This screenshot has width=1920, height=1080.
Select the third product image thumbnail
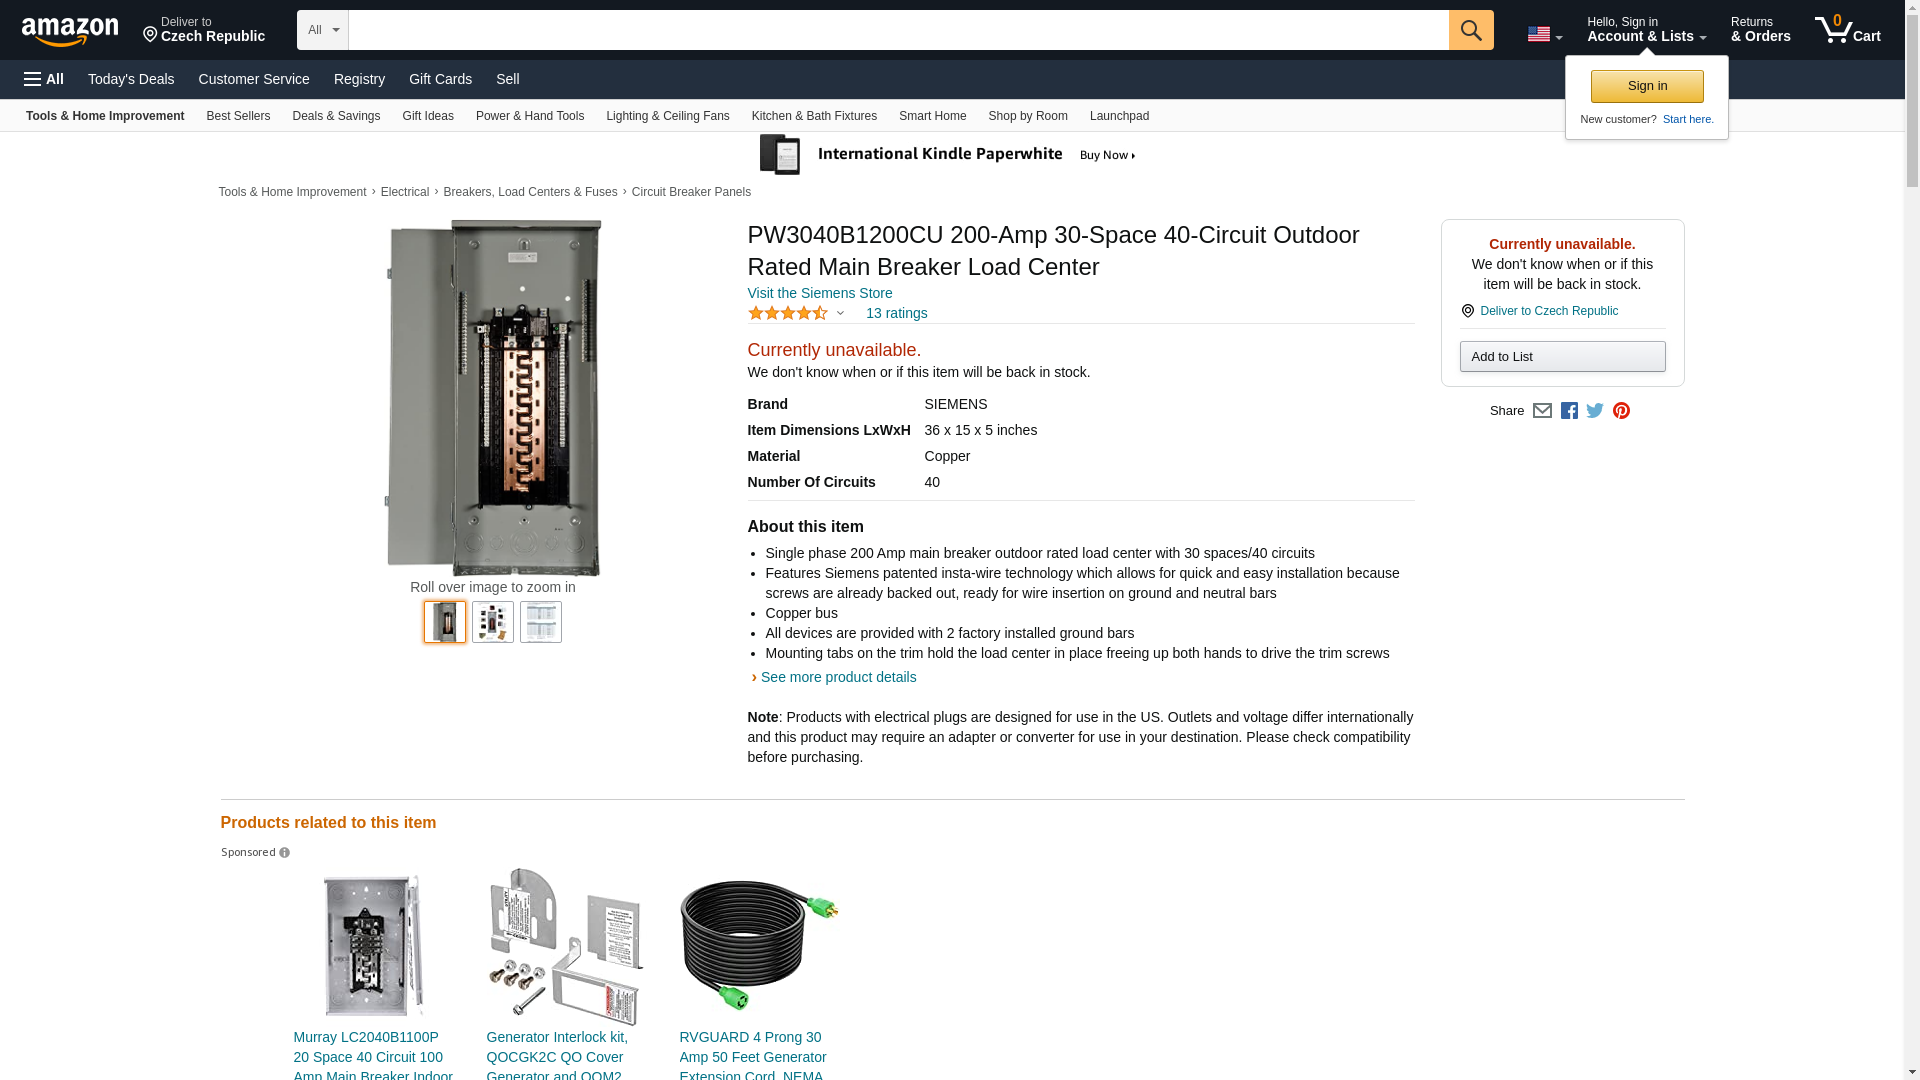pos(541,622)
